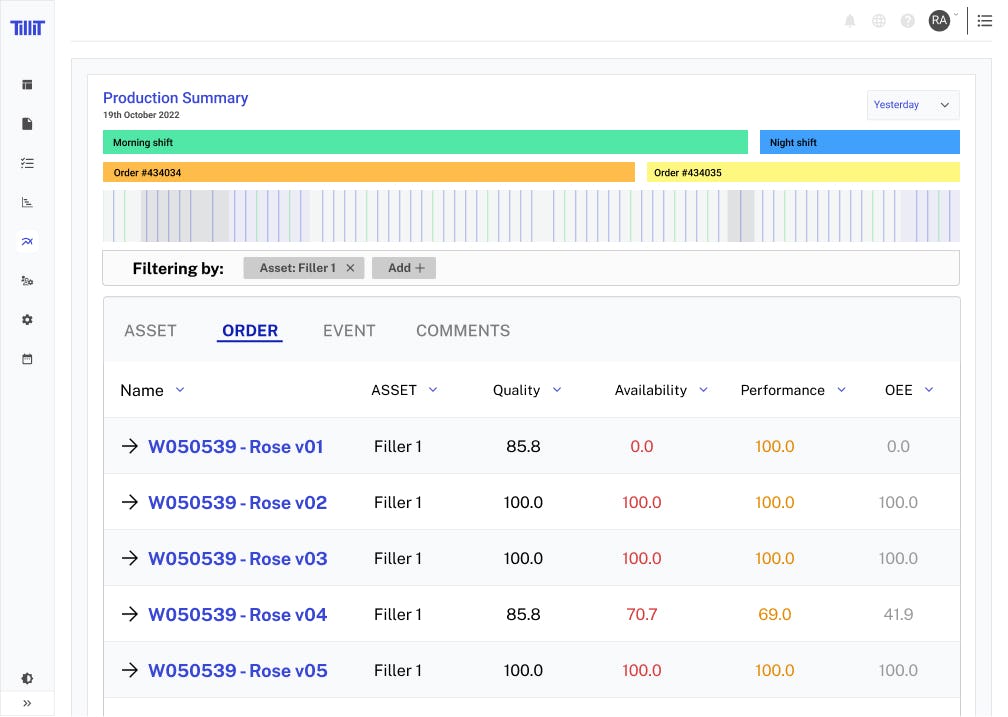Screen dimensions: 1008x717
Task: Remove the Asset: Filler 1 filter
Action: coord(350,268)
